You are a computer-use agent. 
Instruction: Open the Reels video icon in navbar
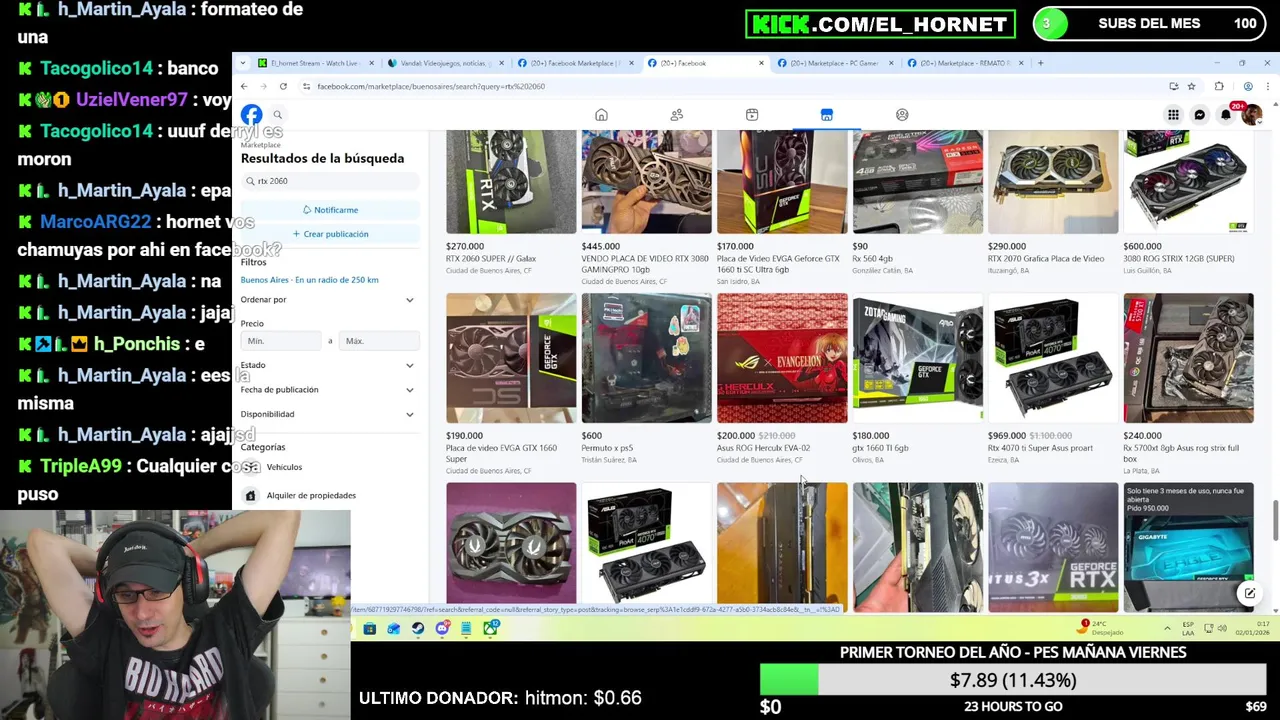pyautogui.click(x=752, y=115)
